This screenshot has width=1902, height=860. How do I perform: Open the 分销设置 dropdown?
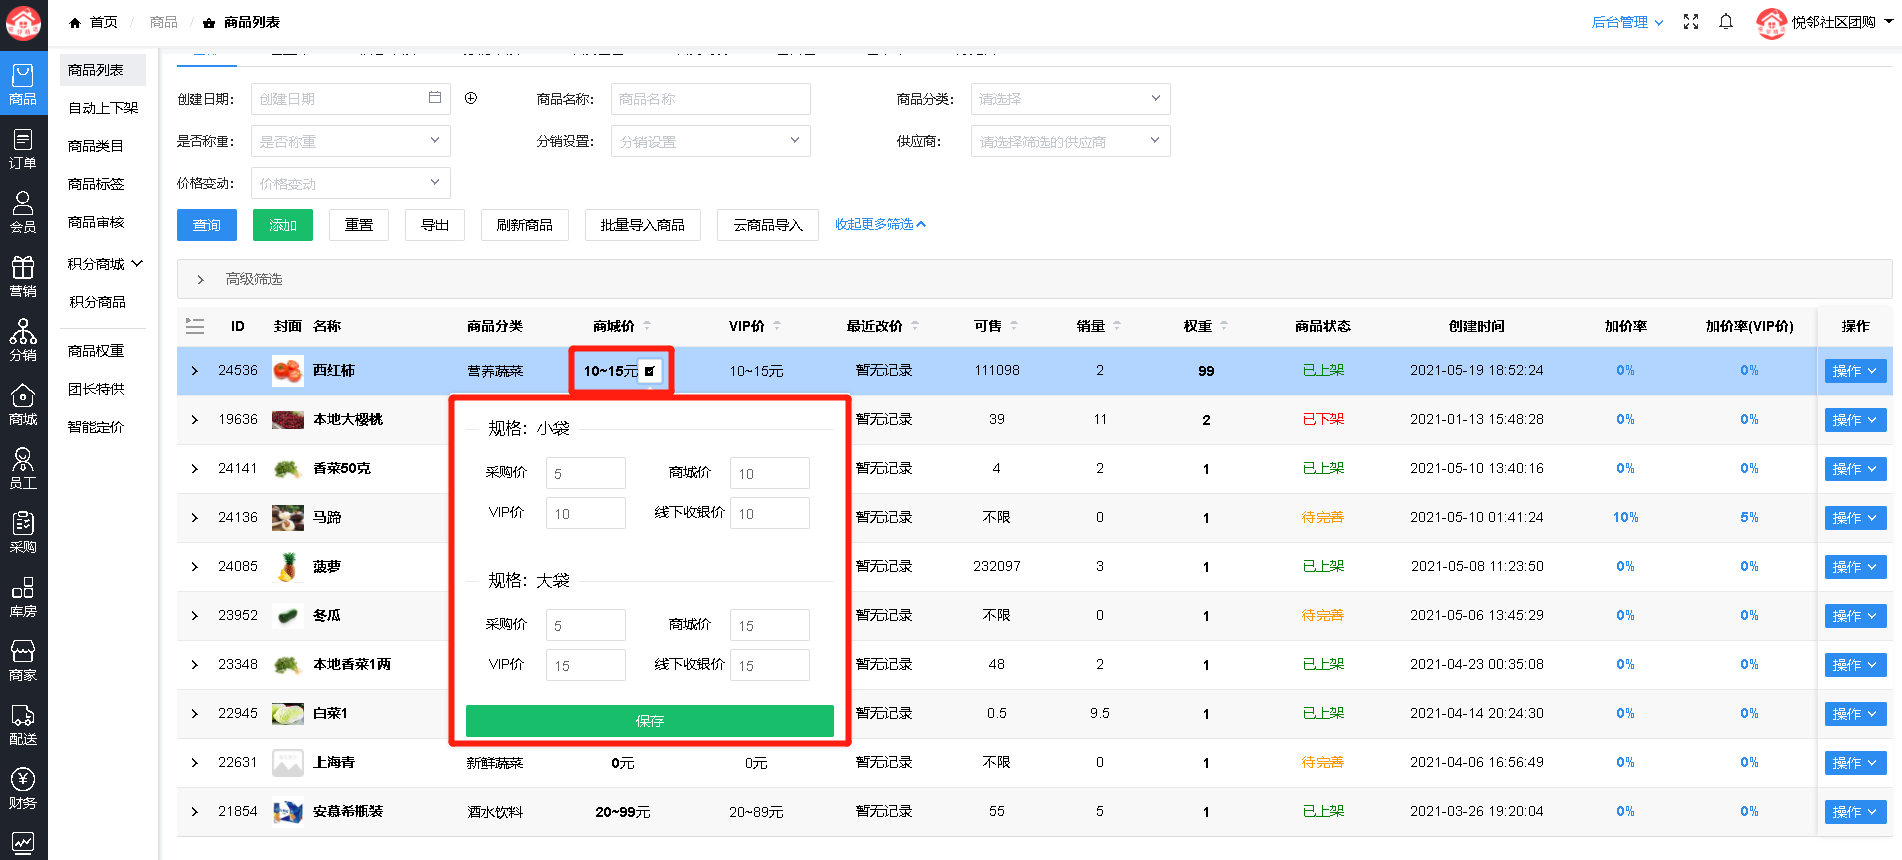coord(710,141)
